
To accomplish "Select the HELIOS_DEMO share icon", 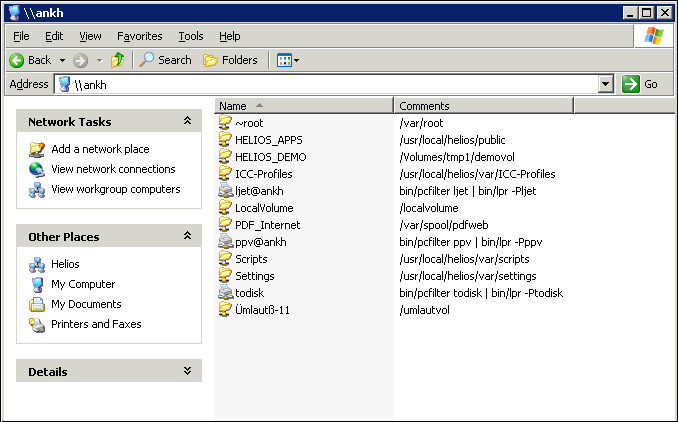I will point(225,156).
